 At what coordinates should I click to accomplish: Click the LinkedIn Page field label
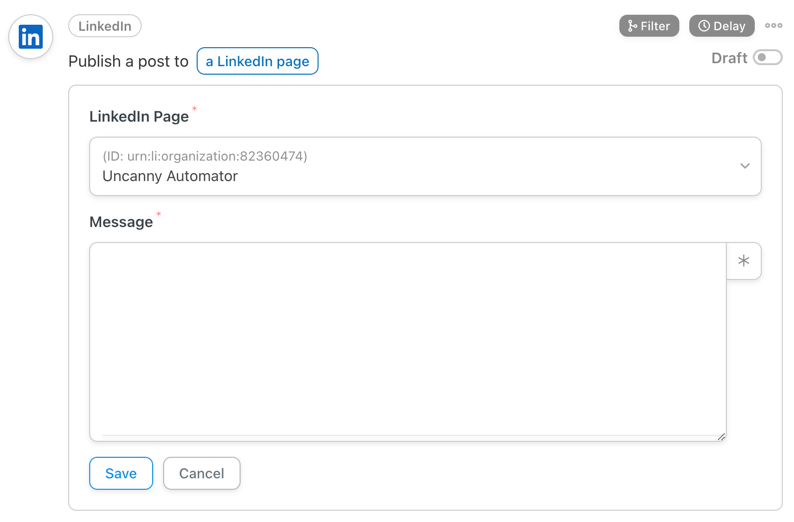139,116
